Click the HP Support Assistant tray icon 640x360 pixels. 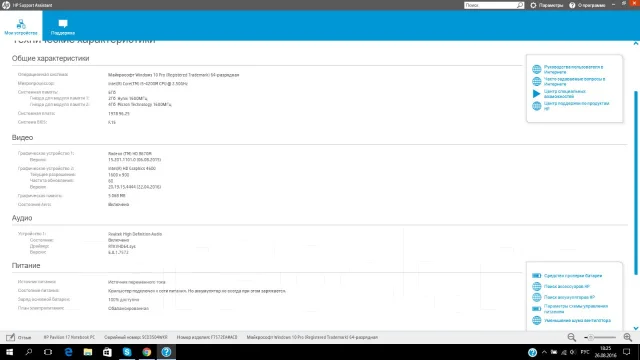(x=532, y=352)
